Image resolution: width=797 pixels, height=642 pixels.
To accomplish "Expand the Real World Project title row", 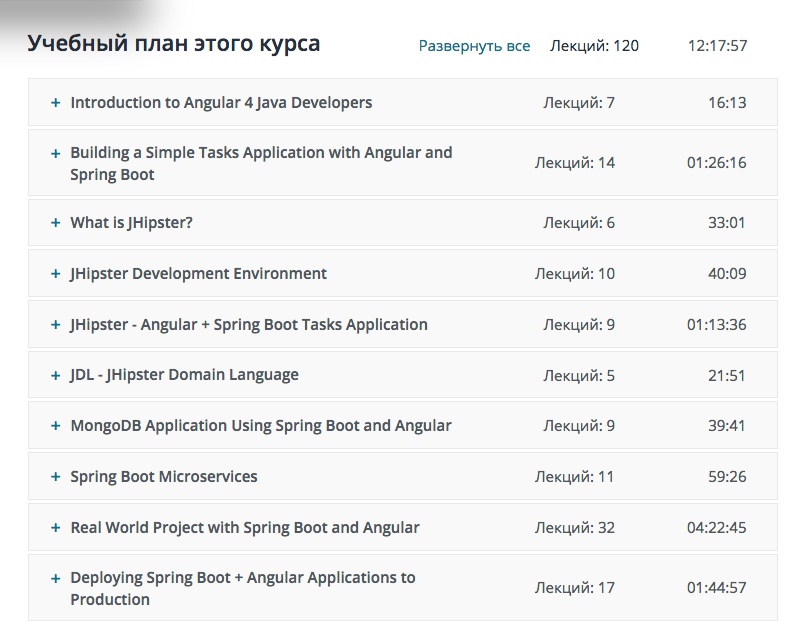I will pyautogui.click(x=245, y=527).
